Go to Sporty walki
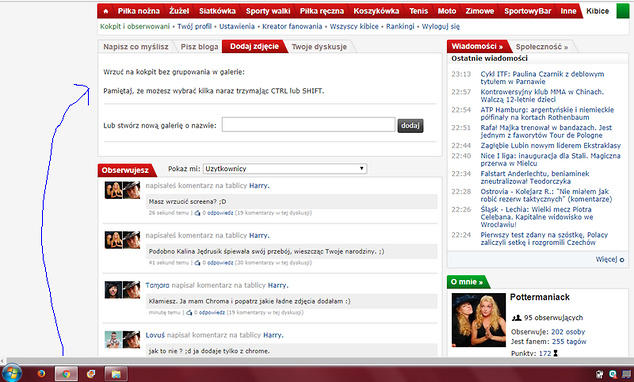634x382 pixels. (268, 11)
